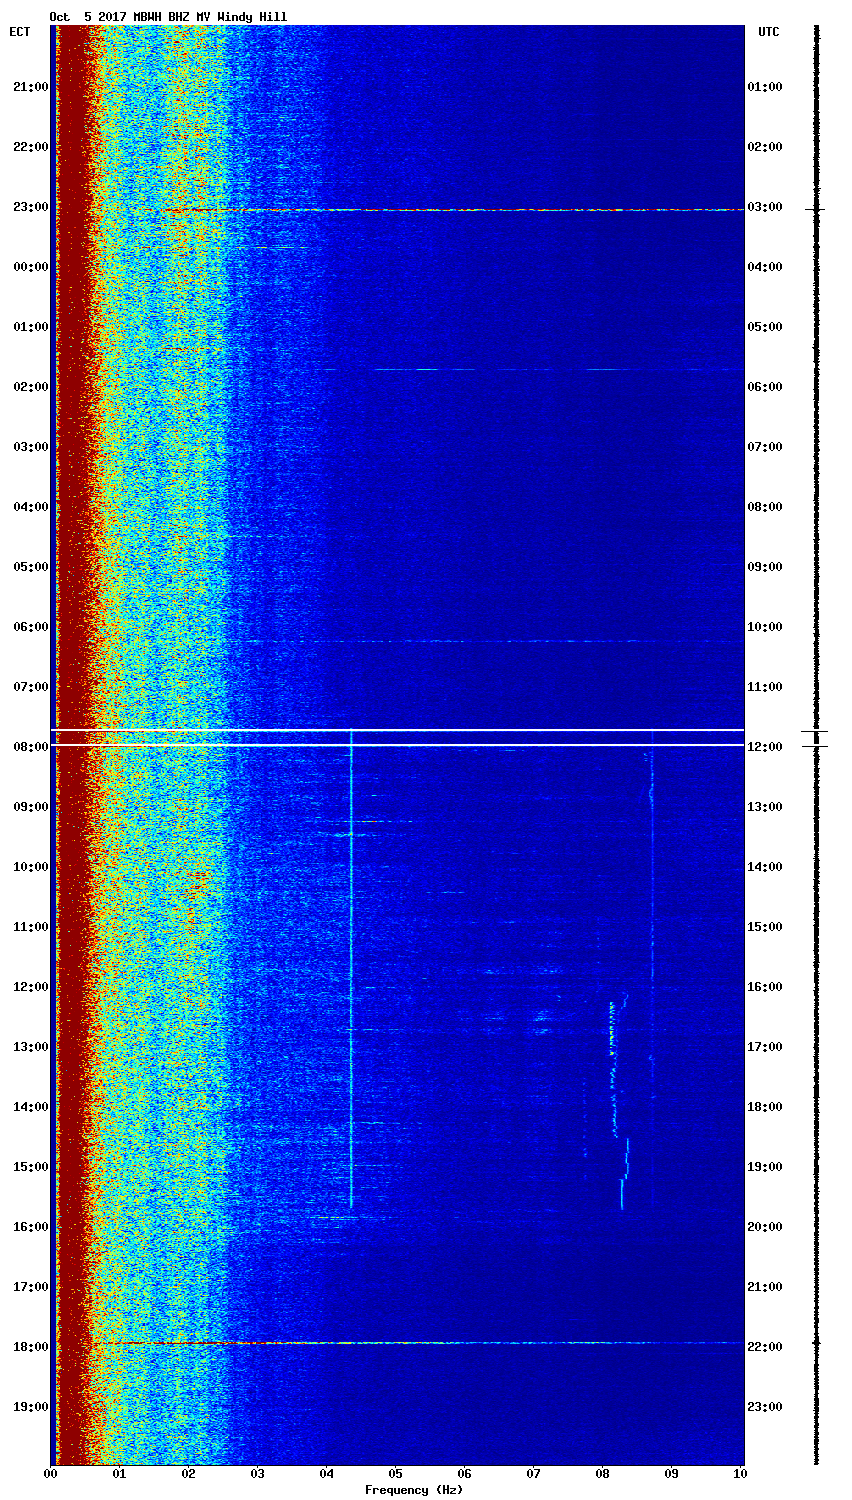This screenshot has height=1500, width=852.
Task: Click the ECT time label 17:00
Action: [x=31, y=1287]
